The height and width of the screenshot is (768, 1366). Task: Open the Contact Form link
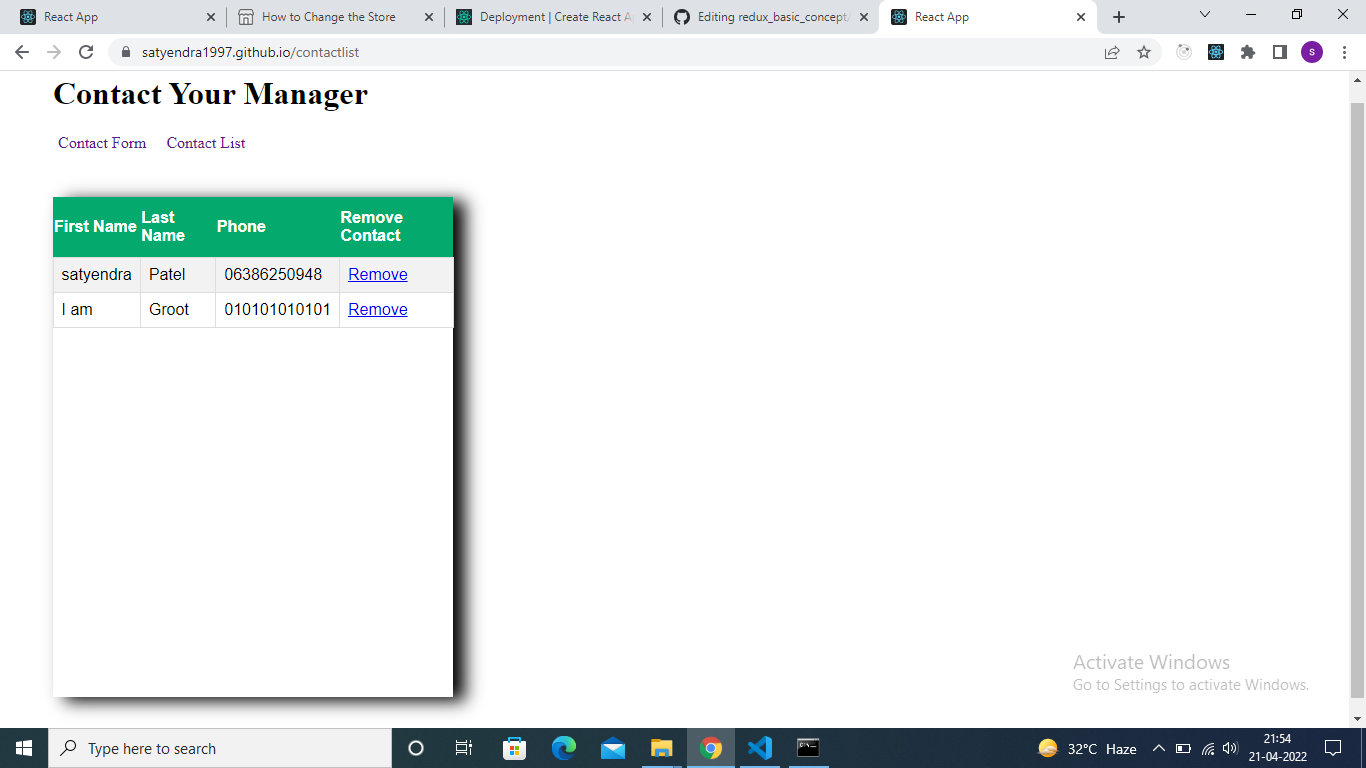click(101, 143)
